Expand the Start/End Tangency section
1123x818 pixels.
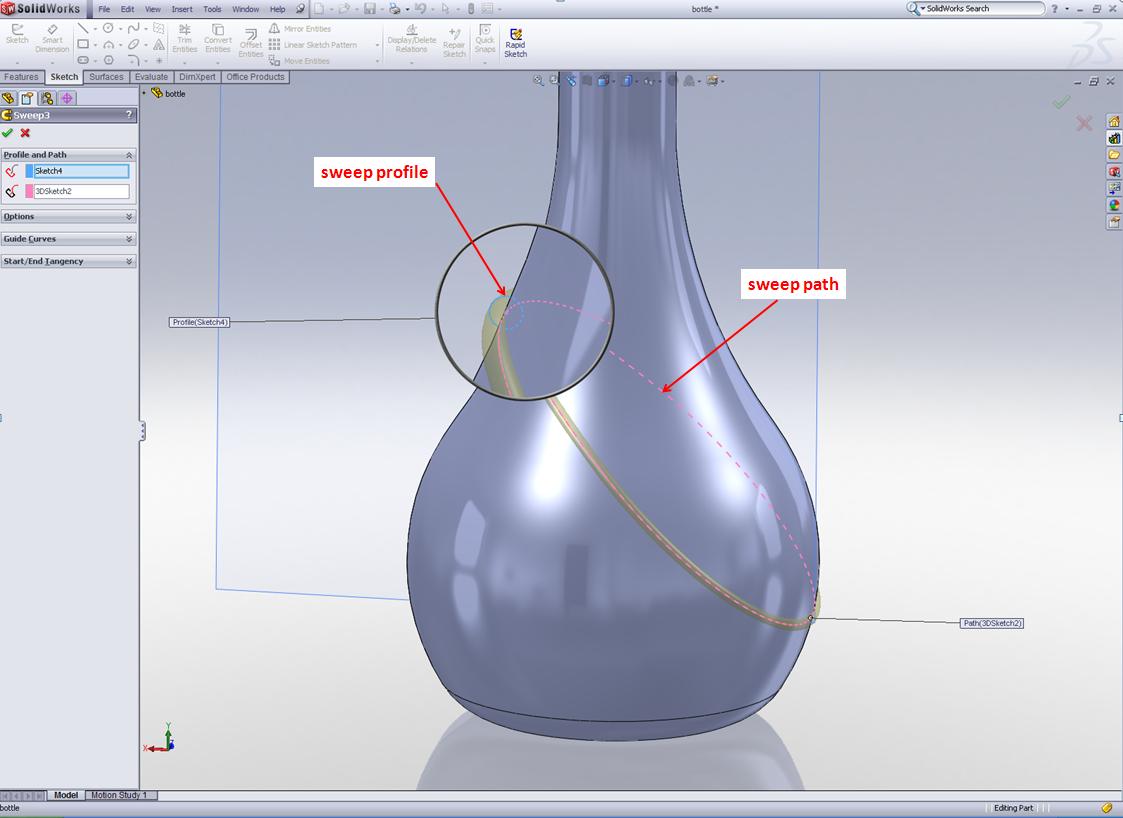129,261
